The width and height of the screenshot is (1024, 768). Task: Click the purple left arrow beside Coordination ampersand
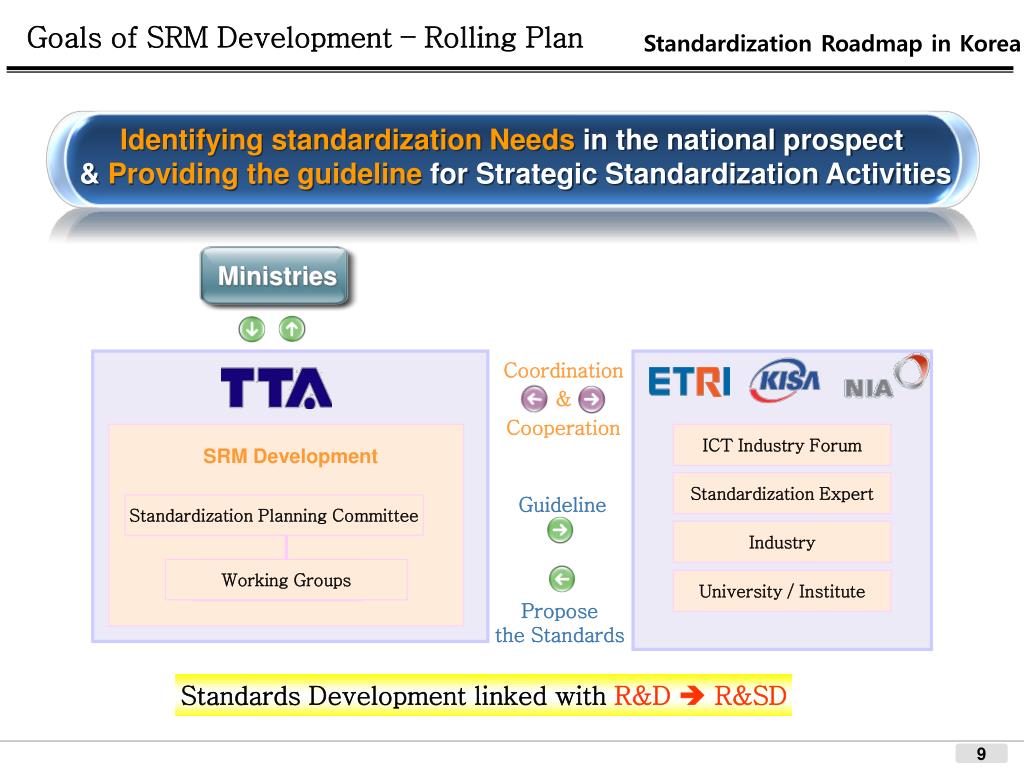tap(534, 399)
